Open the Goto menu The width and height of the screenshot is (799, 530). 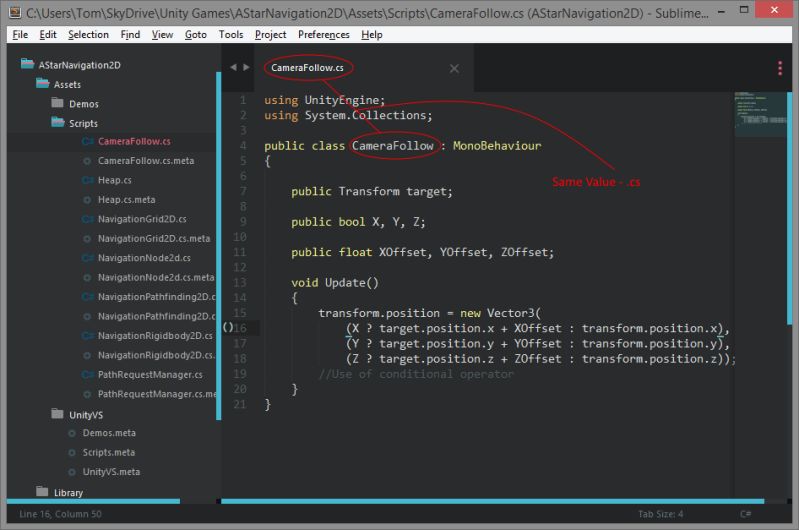click(x=195, y=35)
